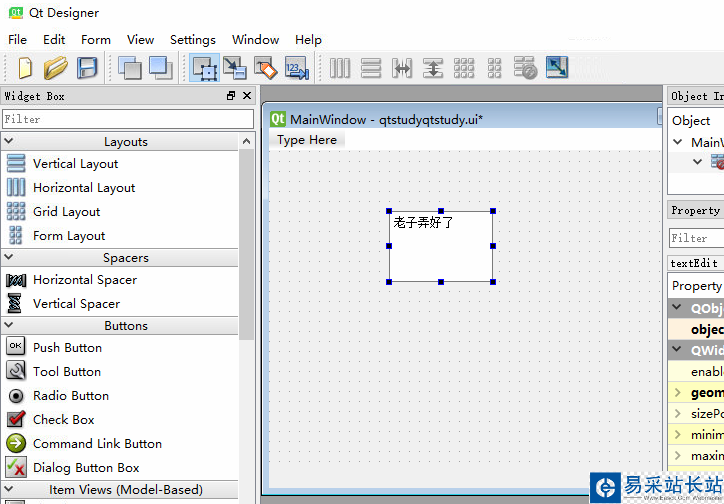Collapse the QObject property group

click(677, 307)
